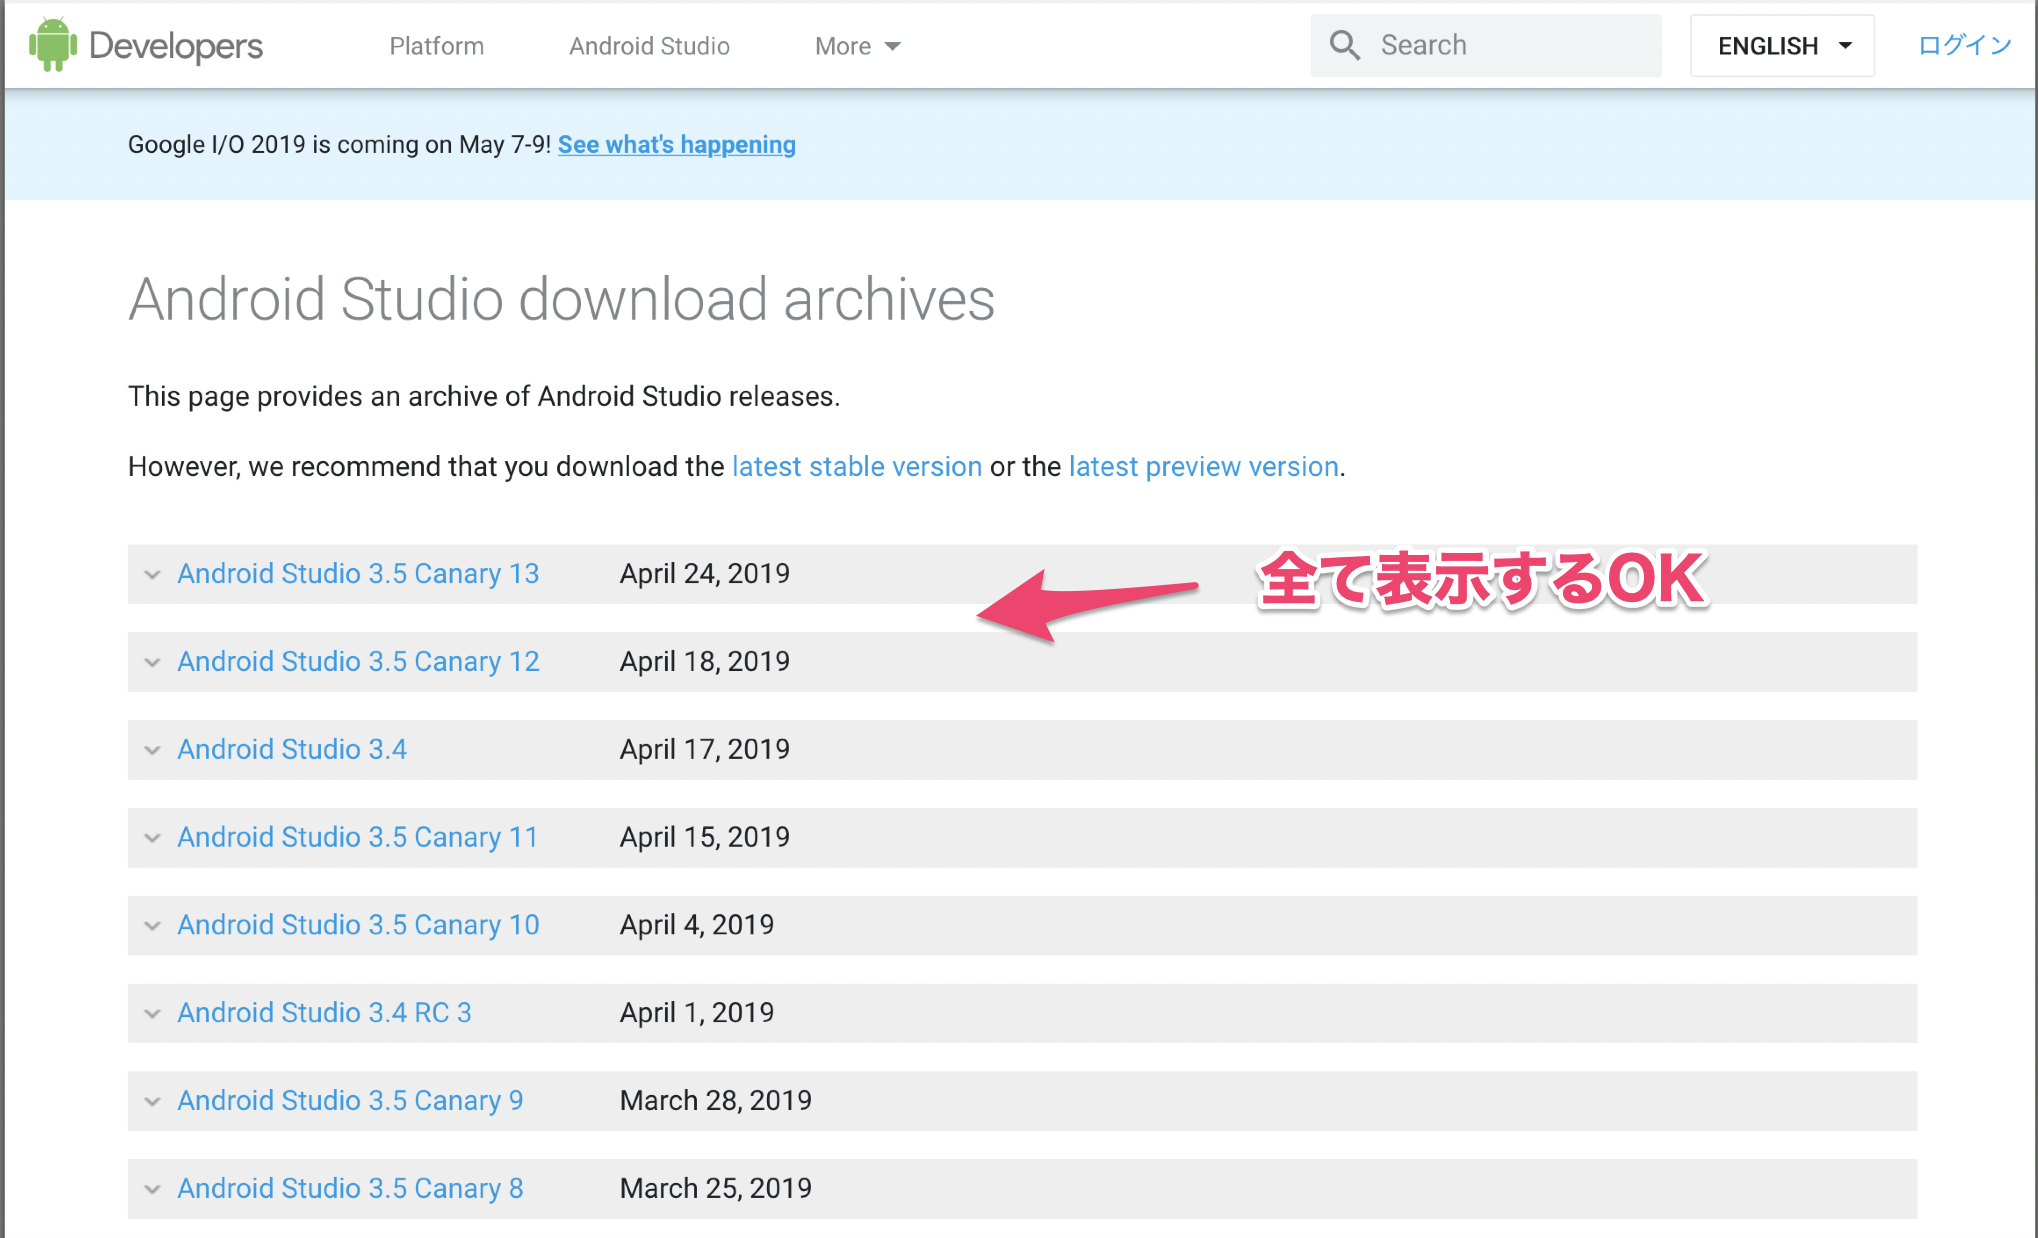Click the search magnifier icon

click(1344, 45)
